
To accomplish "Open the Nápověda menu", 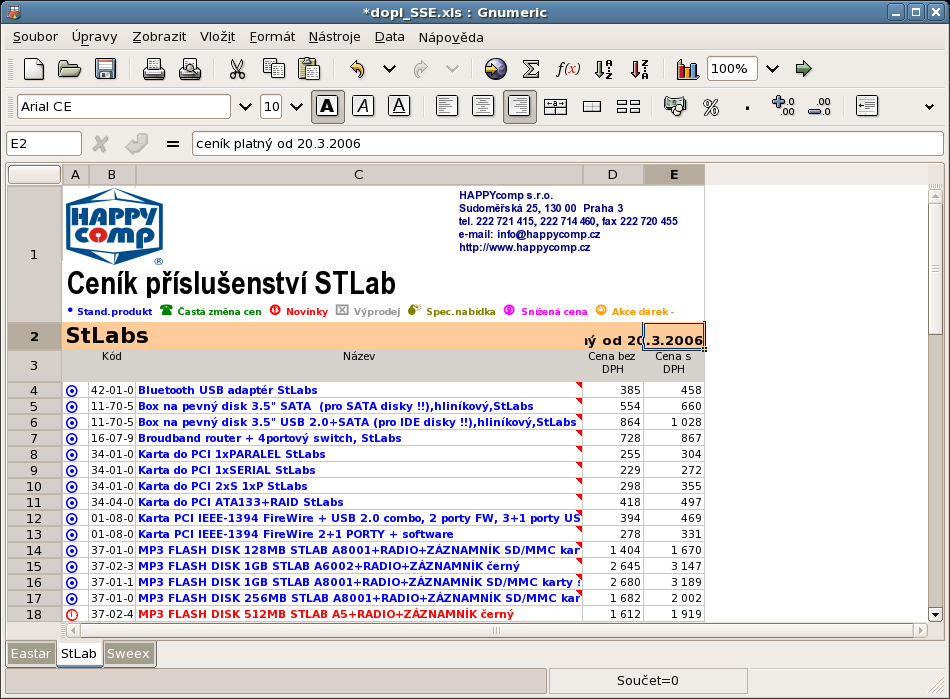I will coord(451,38).
